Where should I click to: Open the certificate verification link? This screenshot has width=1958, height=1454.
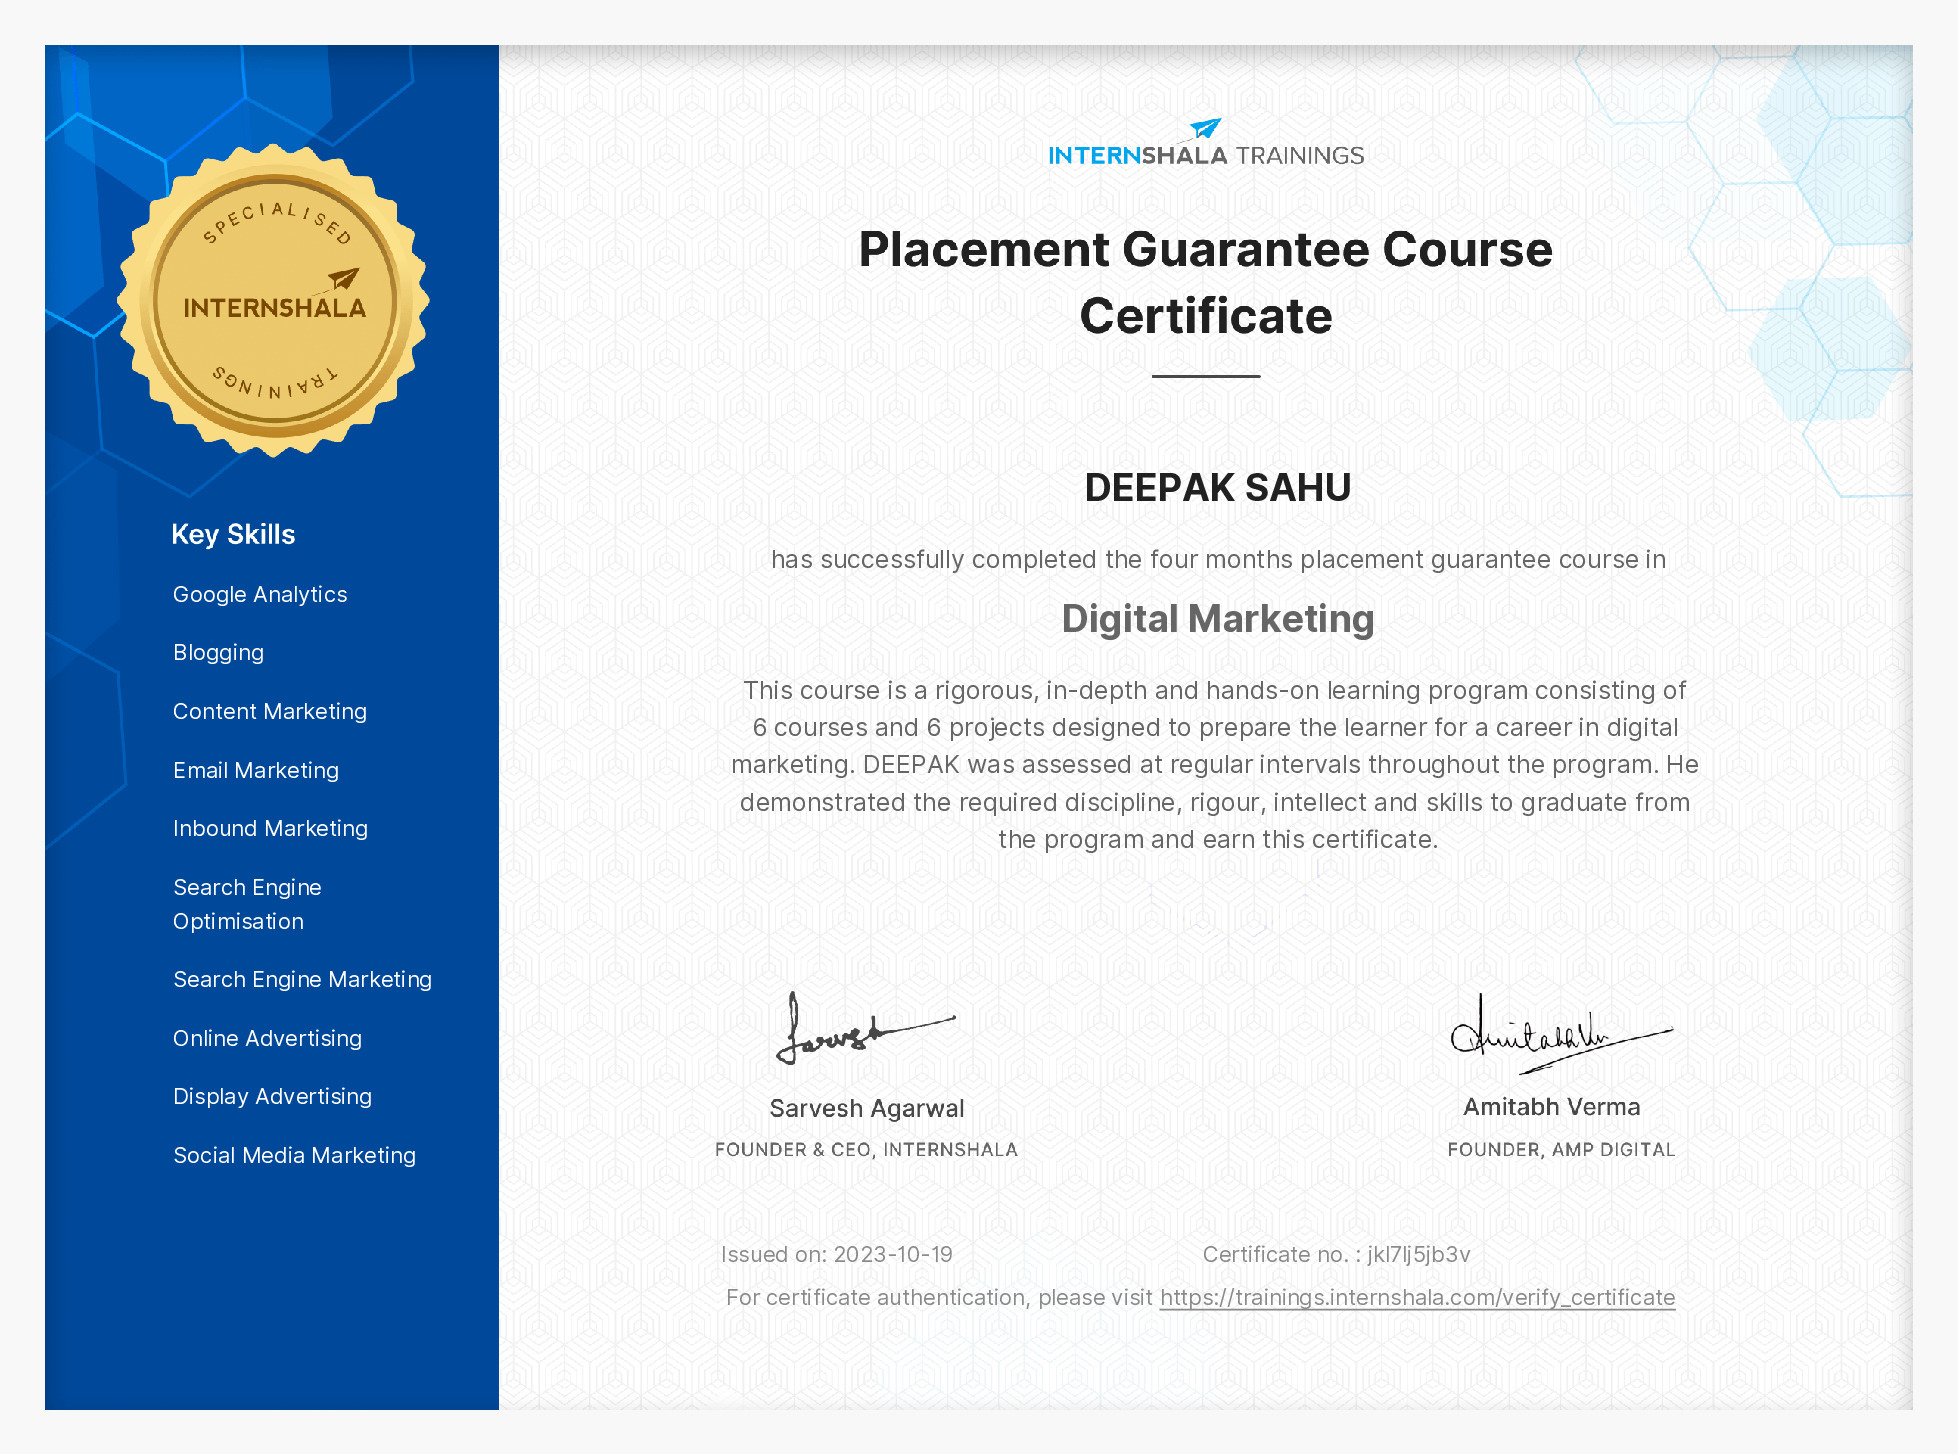tap(1416, 1297)
